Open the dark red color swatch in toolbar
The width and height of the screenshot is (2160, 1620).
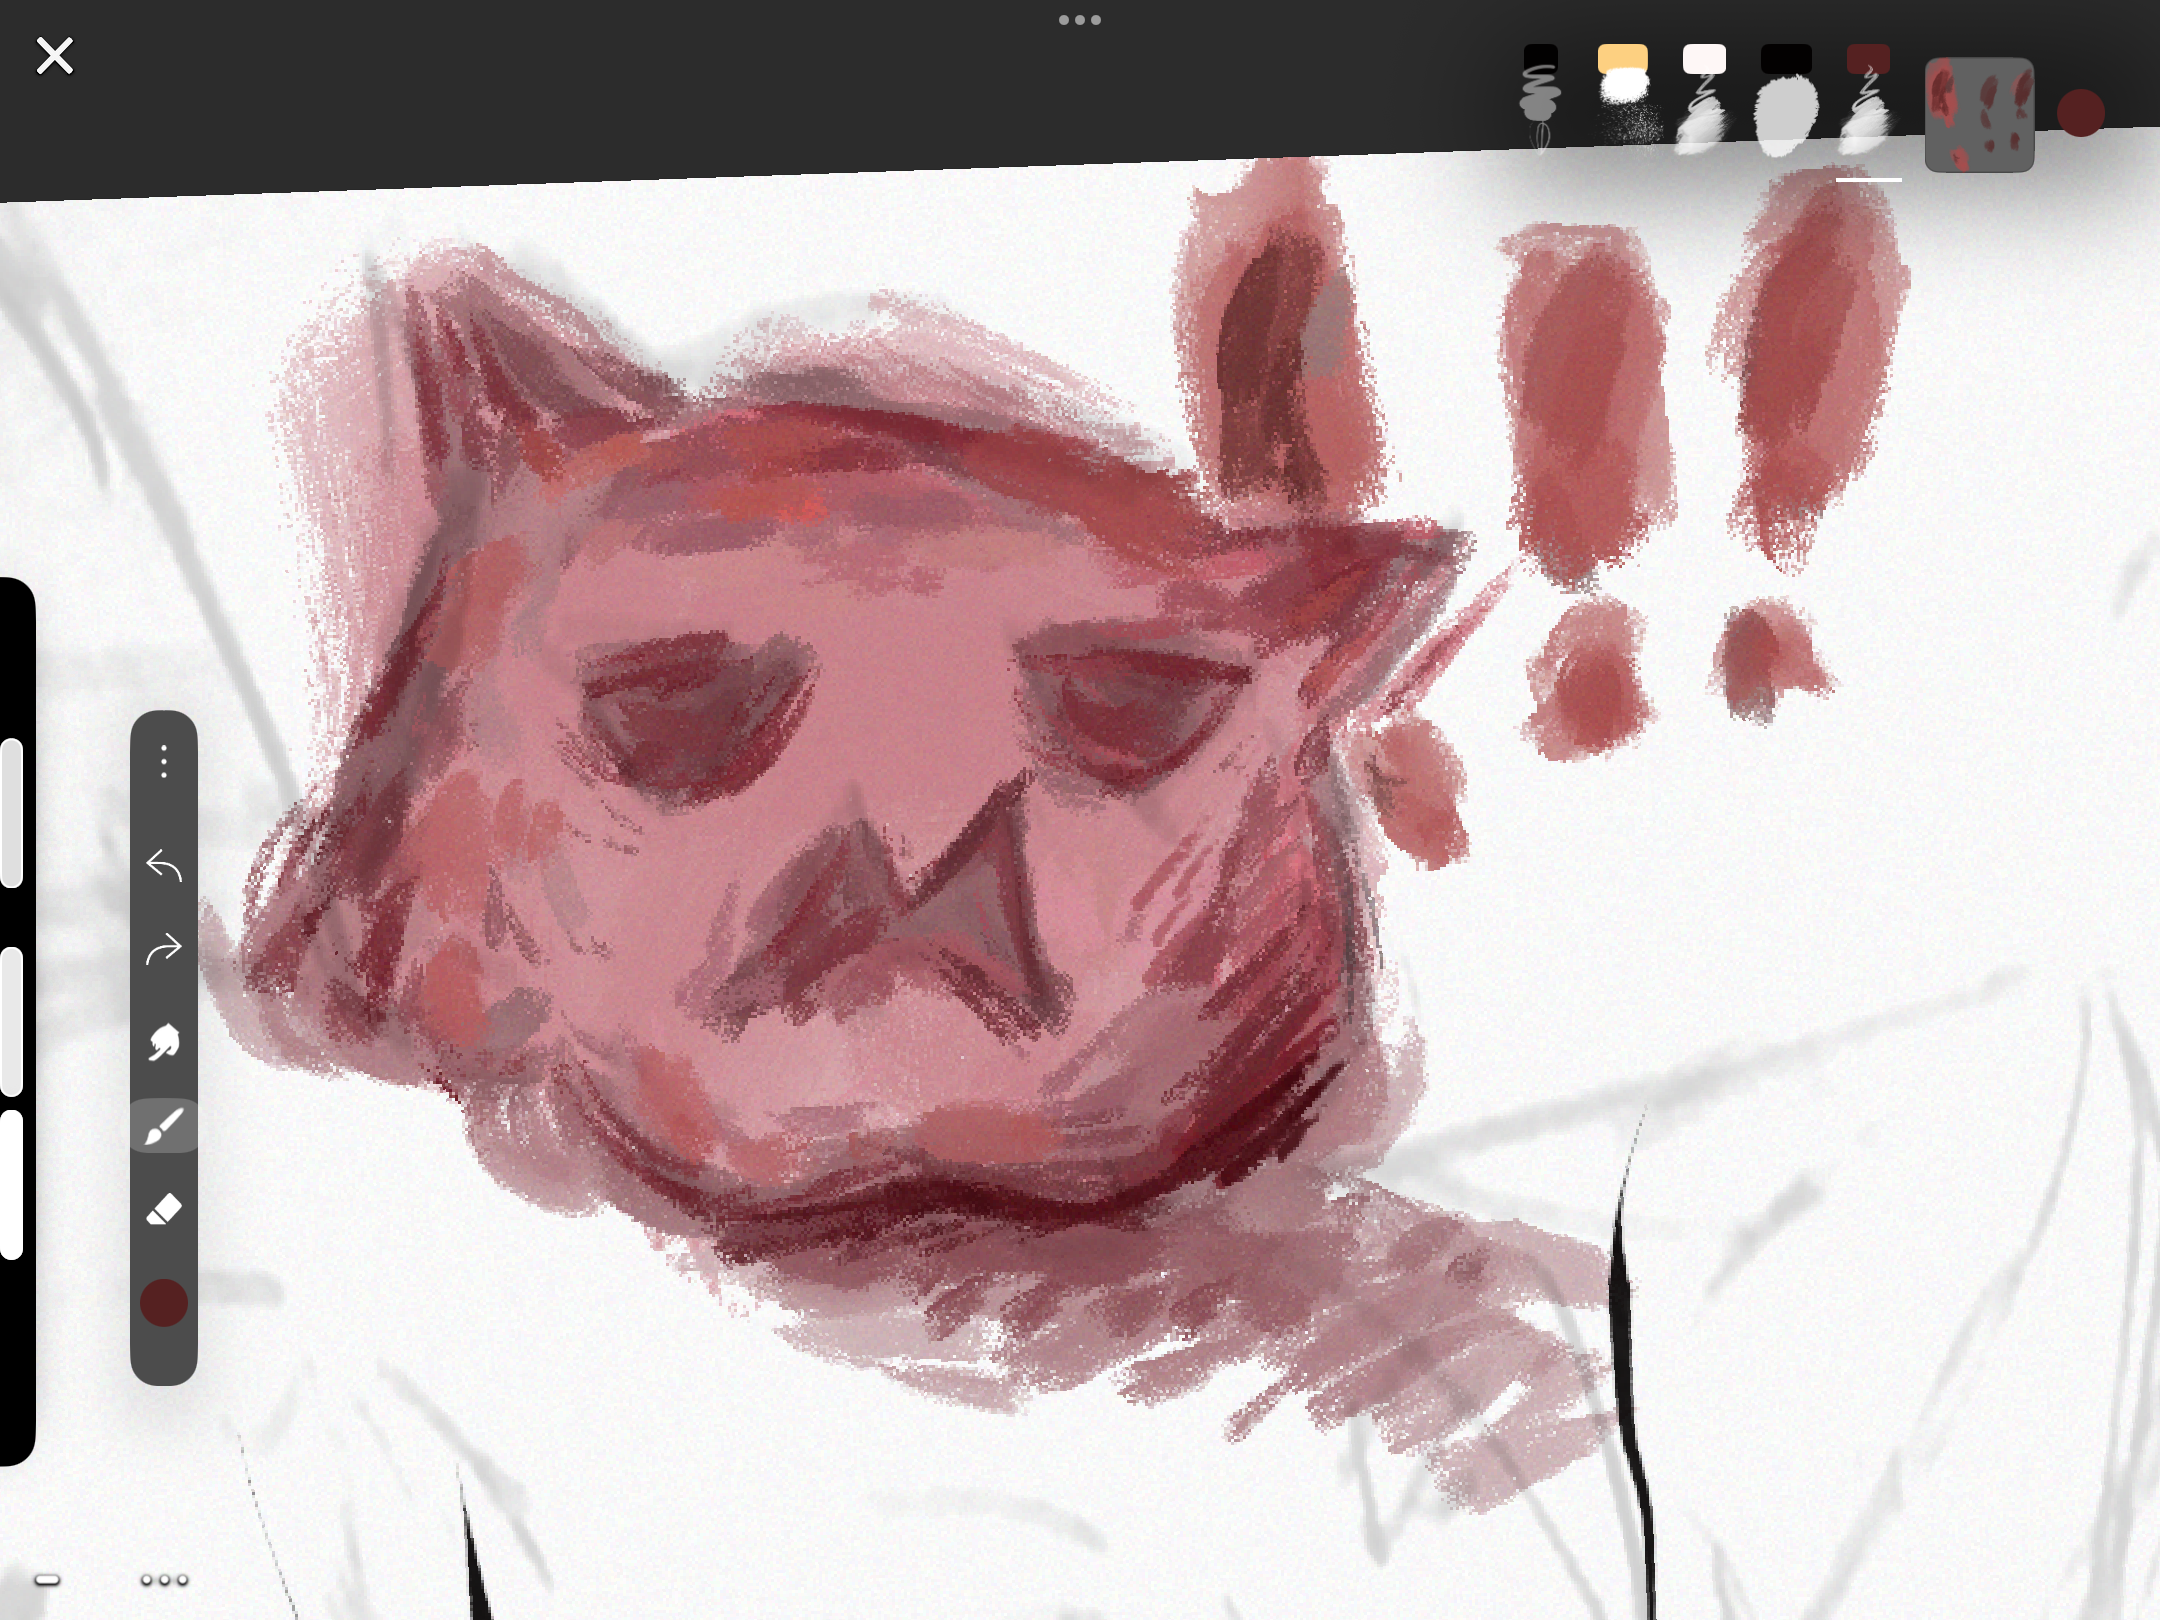tap(164, 1303)
